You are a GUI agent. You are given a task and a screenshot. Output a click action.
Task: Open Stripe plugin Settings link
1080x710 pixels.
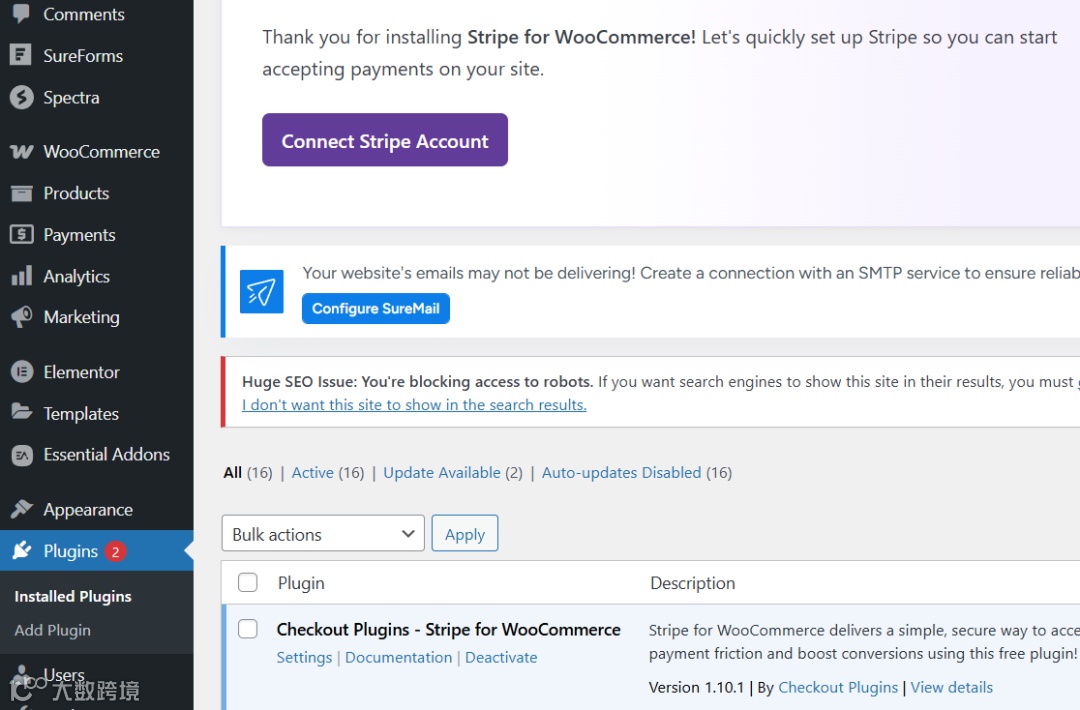[304, 658]
